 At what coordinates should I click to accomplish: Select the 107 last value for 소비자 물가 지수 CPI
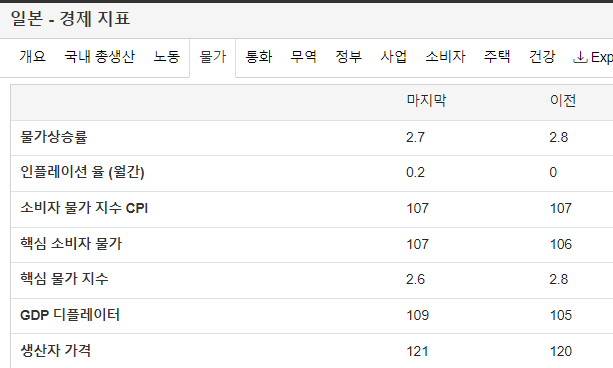(418, 208)
